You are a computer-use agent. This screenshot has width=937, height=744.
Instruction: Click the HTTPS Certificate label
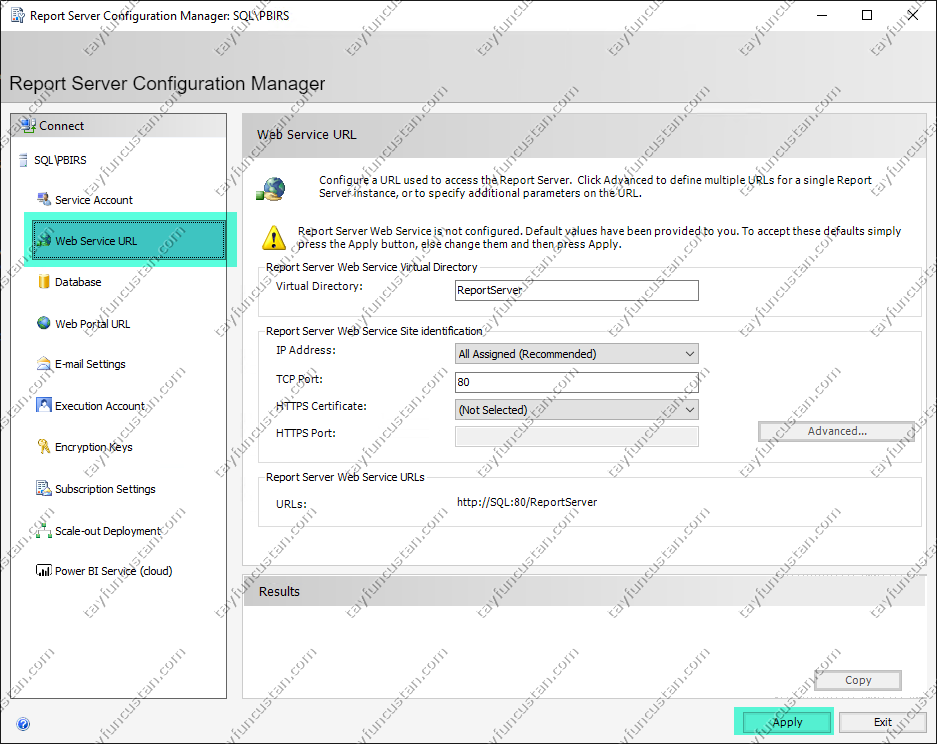[x=321, y=406]
